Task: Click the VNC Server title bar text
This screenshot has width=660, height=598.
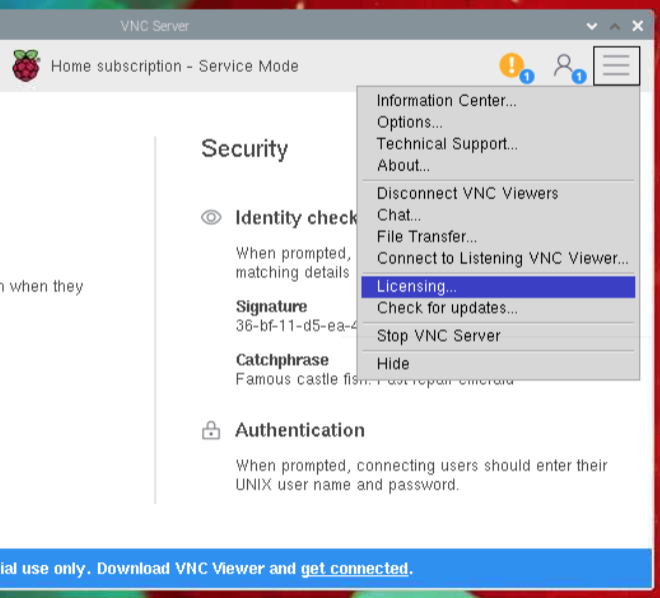Action: (154, 26)
